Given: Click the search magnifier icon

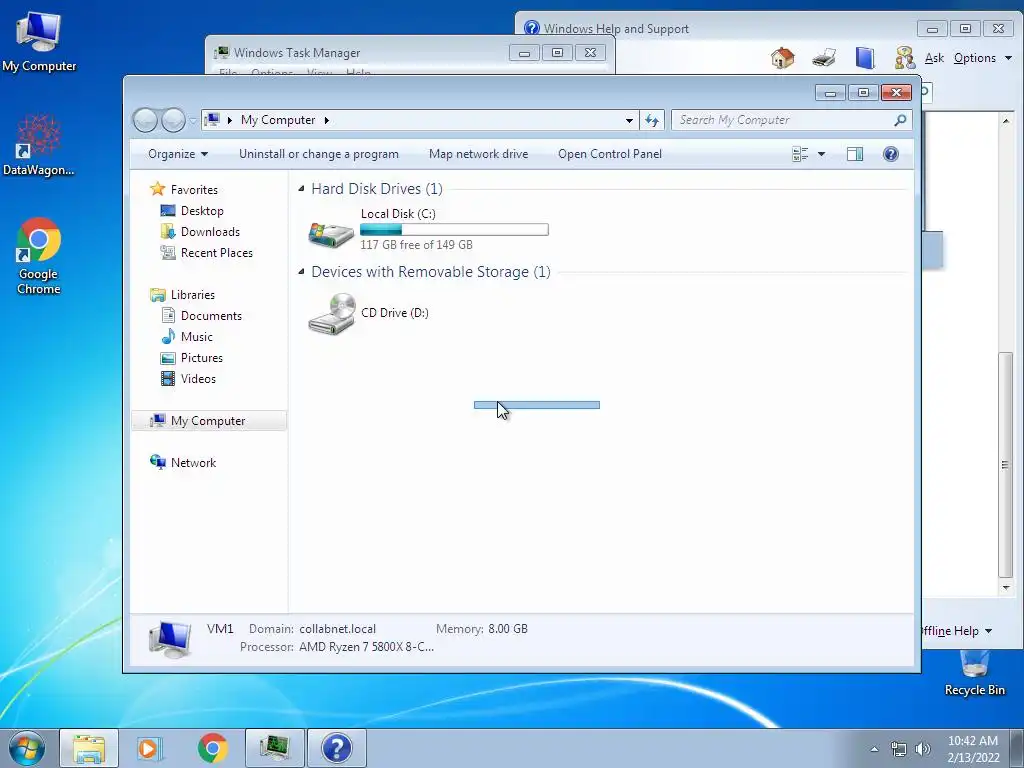Looking at the screenshot, I should click(x=901, y=120).
